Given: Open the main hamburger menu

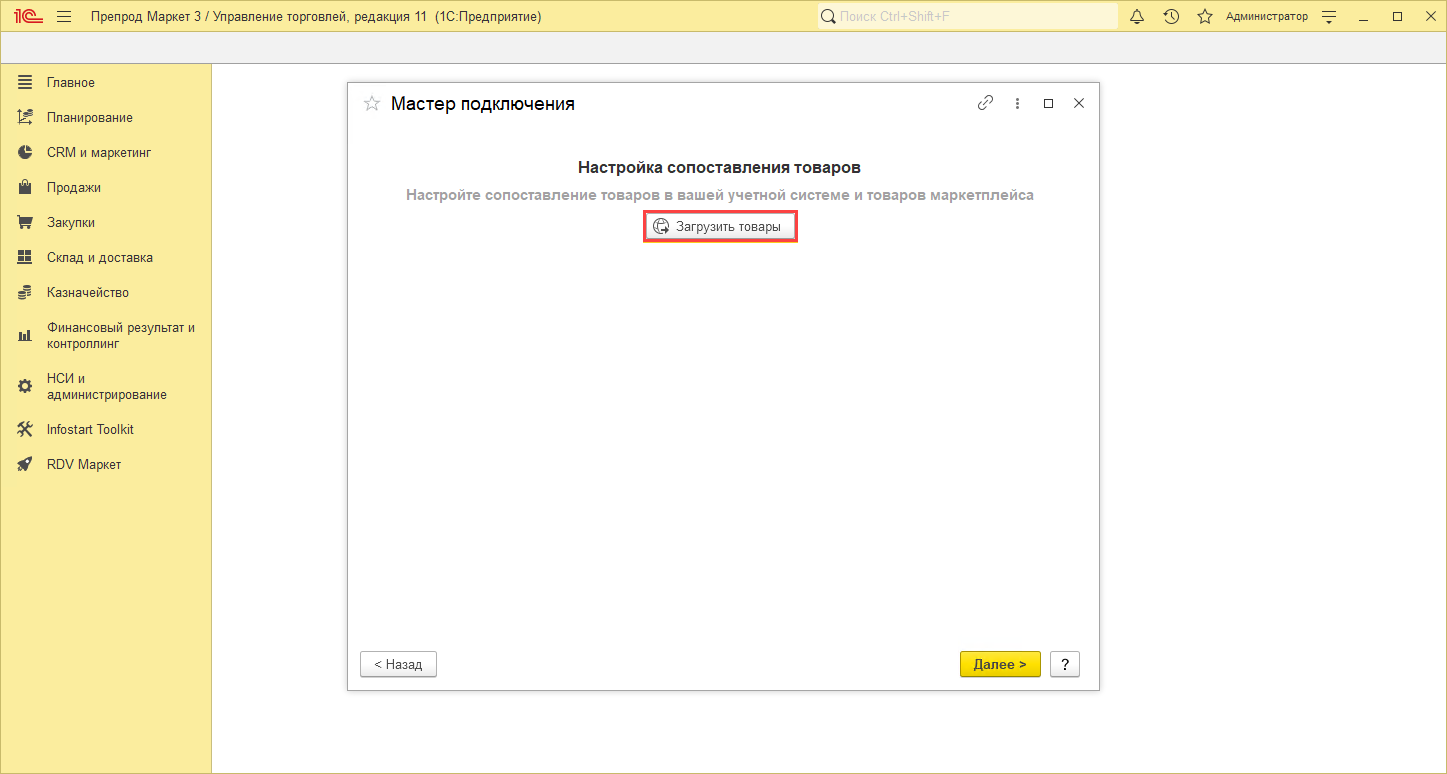Looking at the screenshot, I should click(64, 17).
